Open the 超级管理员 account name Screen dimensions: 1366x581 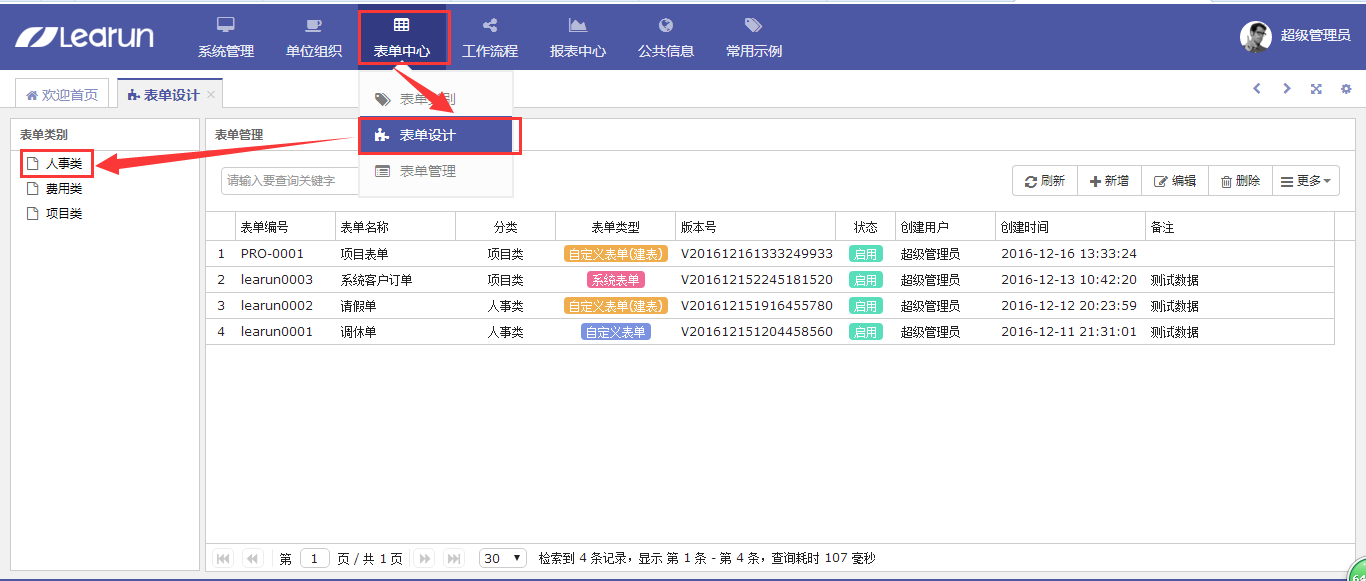point(1316,36)
